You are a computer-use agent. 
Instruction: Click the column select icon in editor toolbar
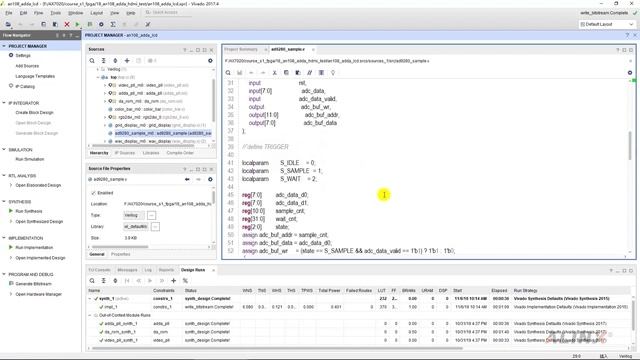click(x=321, y=73)
